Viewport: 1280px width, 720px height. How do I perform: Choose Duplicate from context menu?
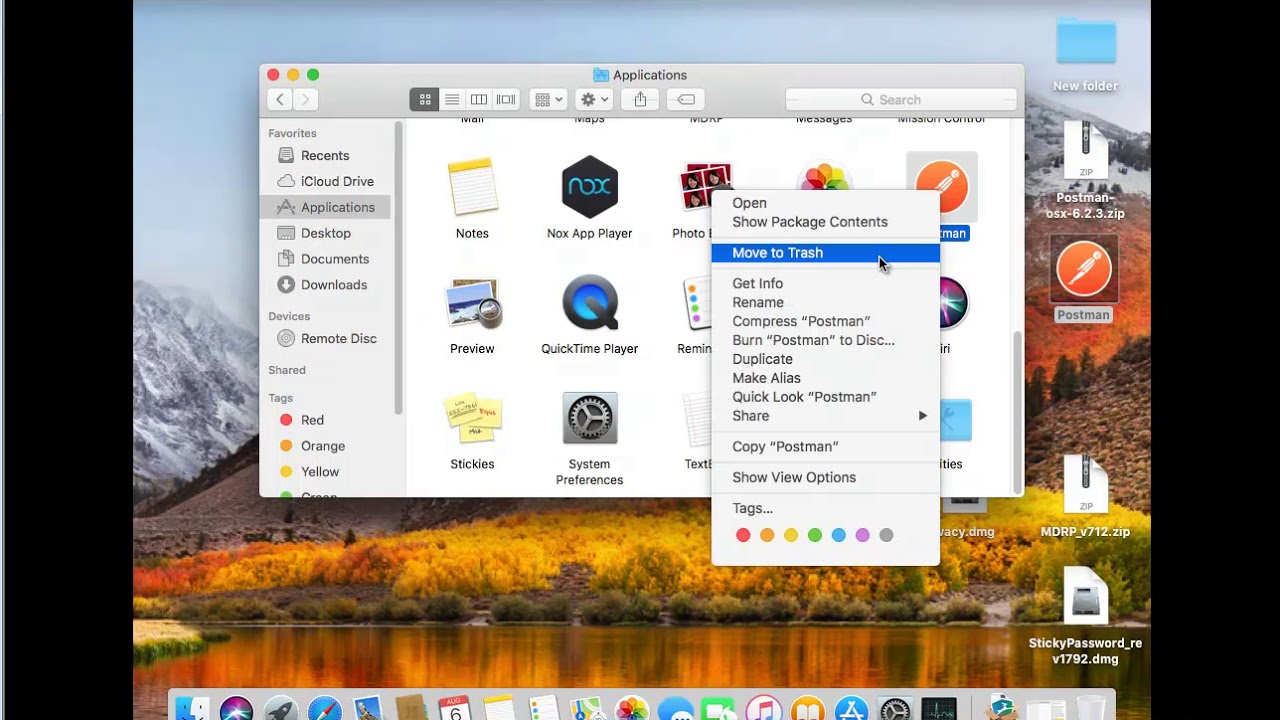tap(825, 359)
